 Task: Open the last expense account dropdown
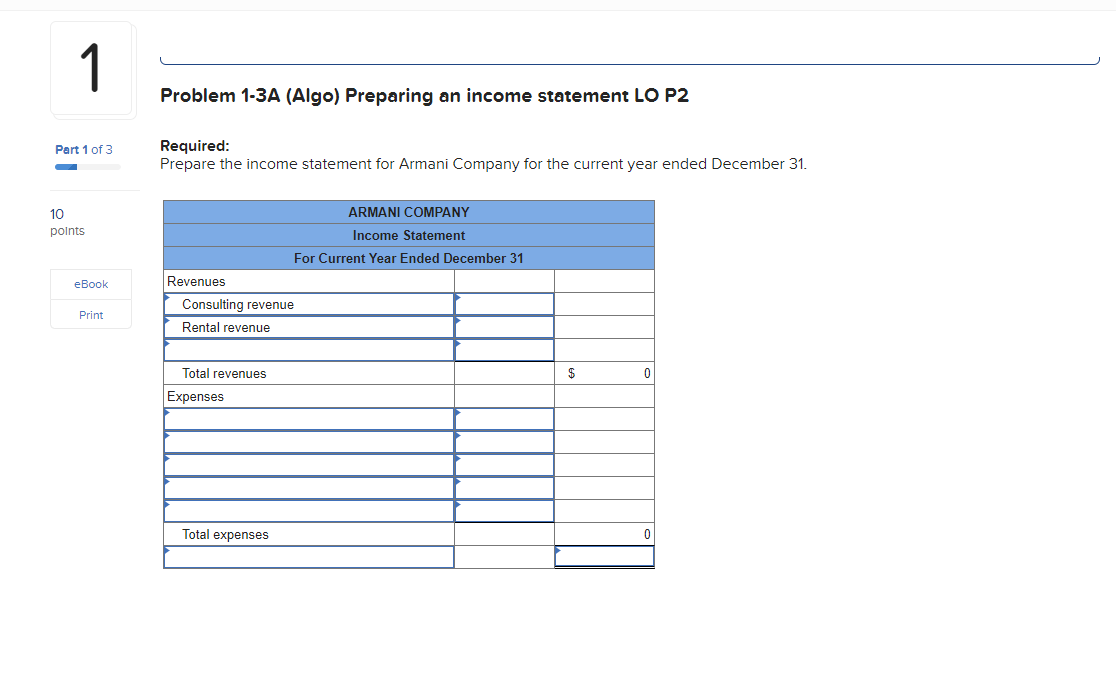[x=307, y=510]
